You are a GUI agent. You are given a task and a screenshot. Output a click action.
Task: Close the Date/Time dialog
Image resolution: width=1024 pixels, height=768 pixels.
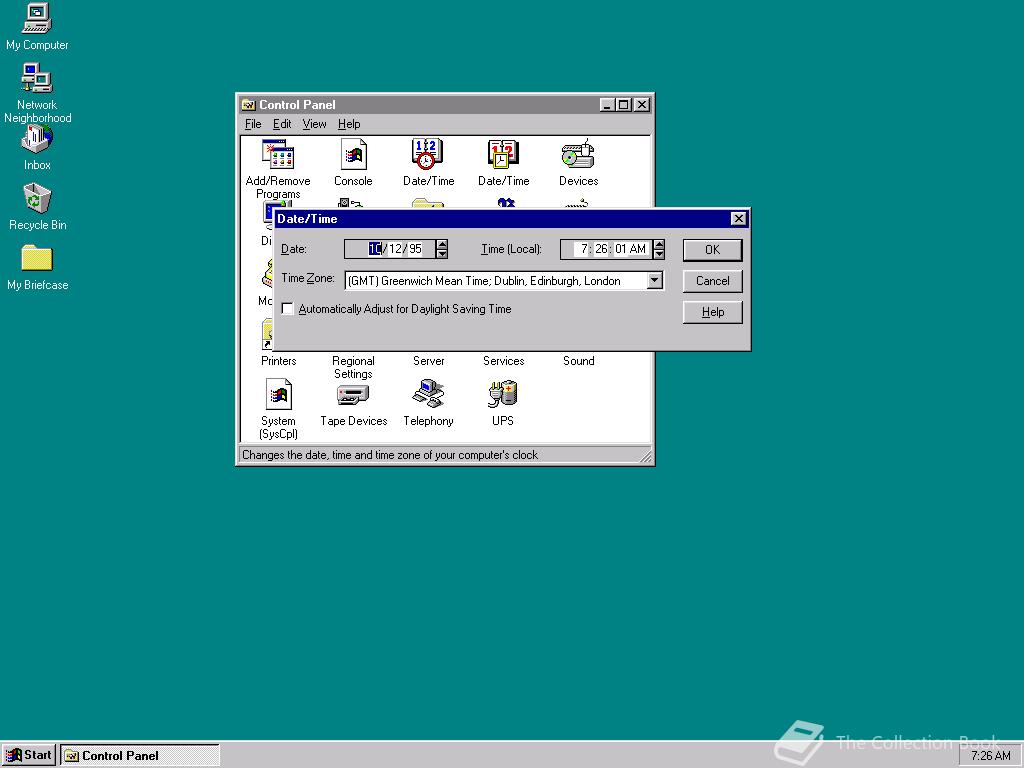pos(738,219)
